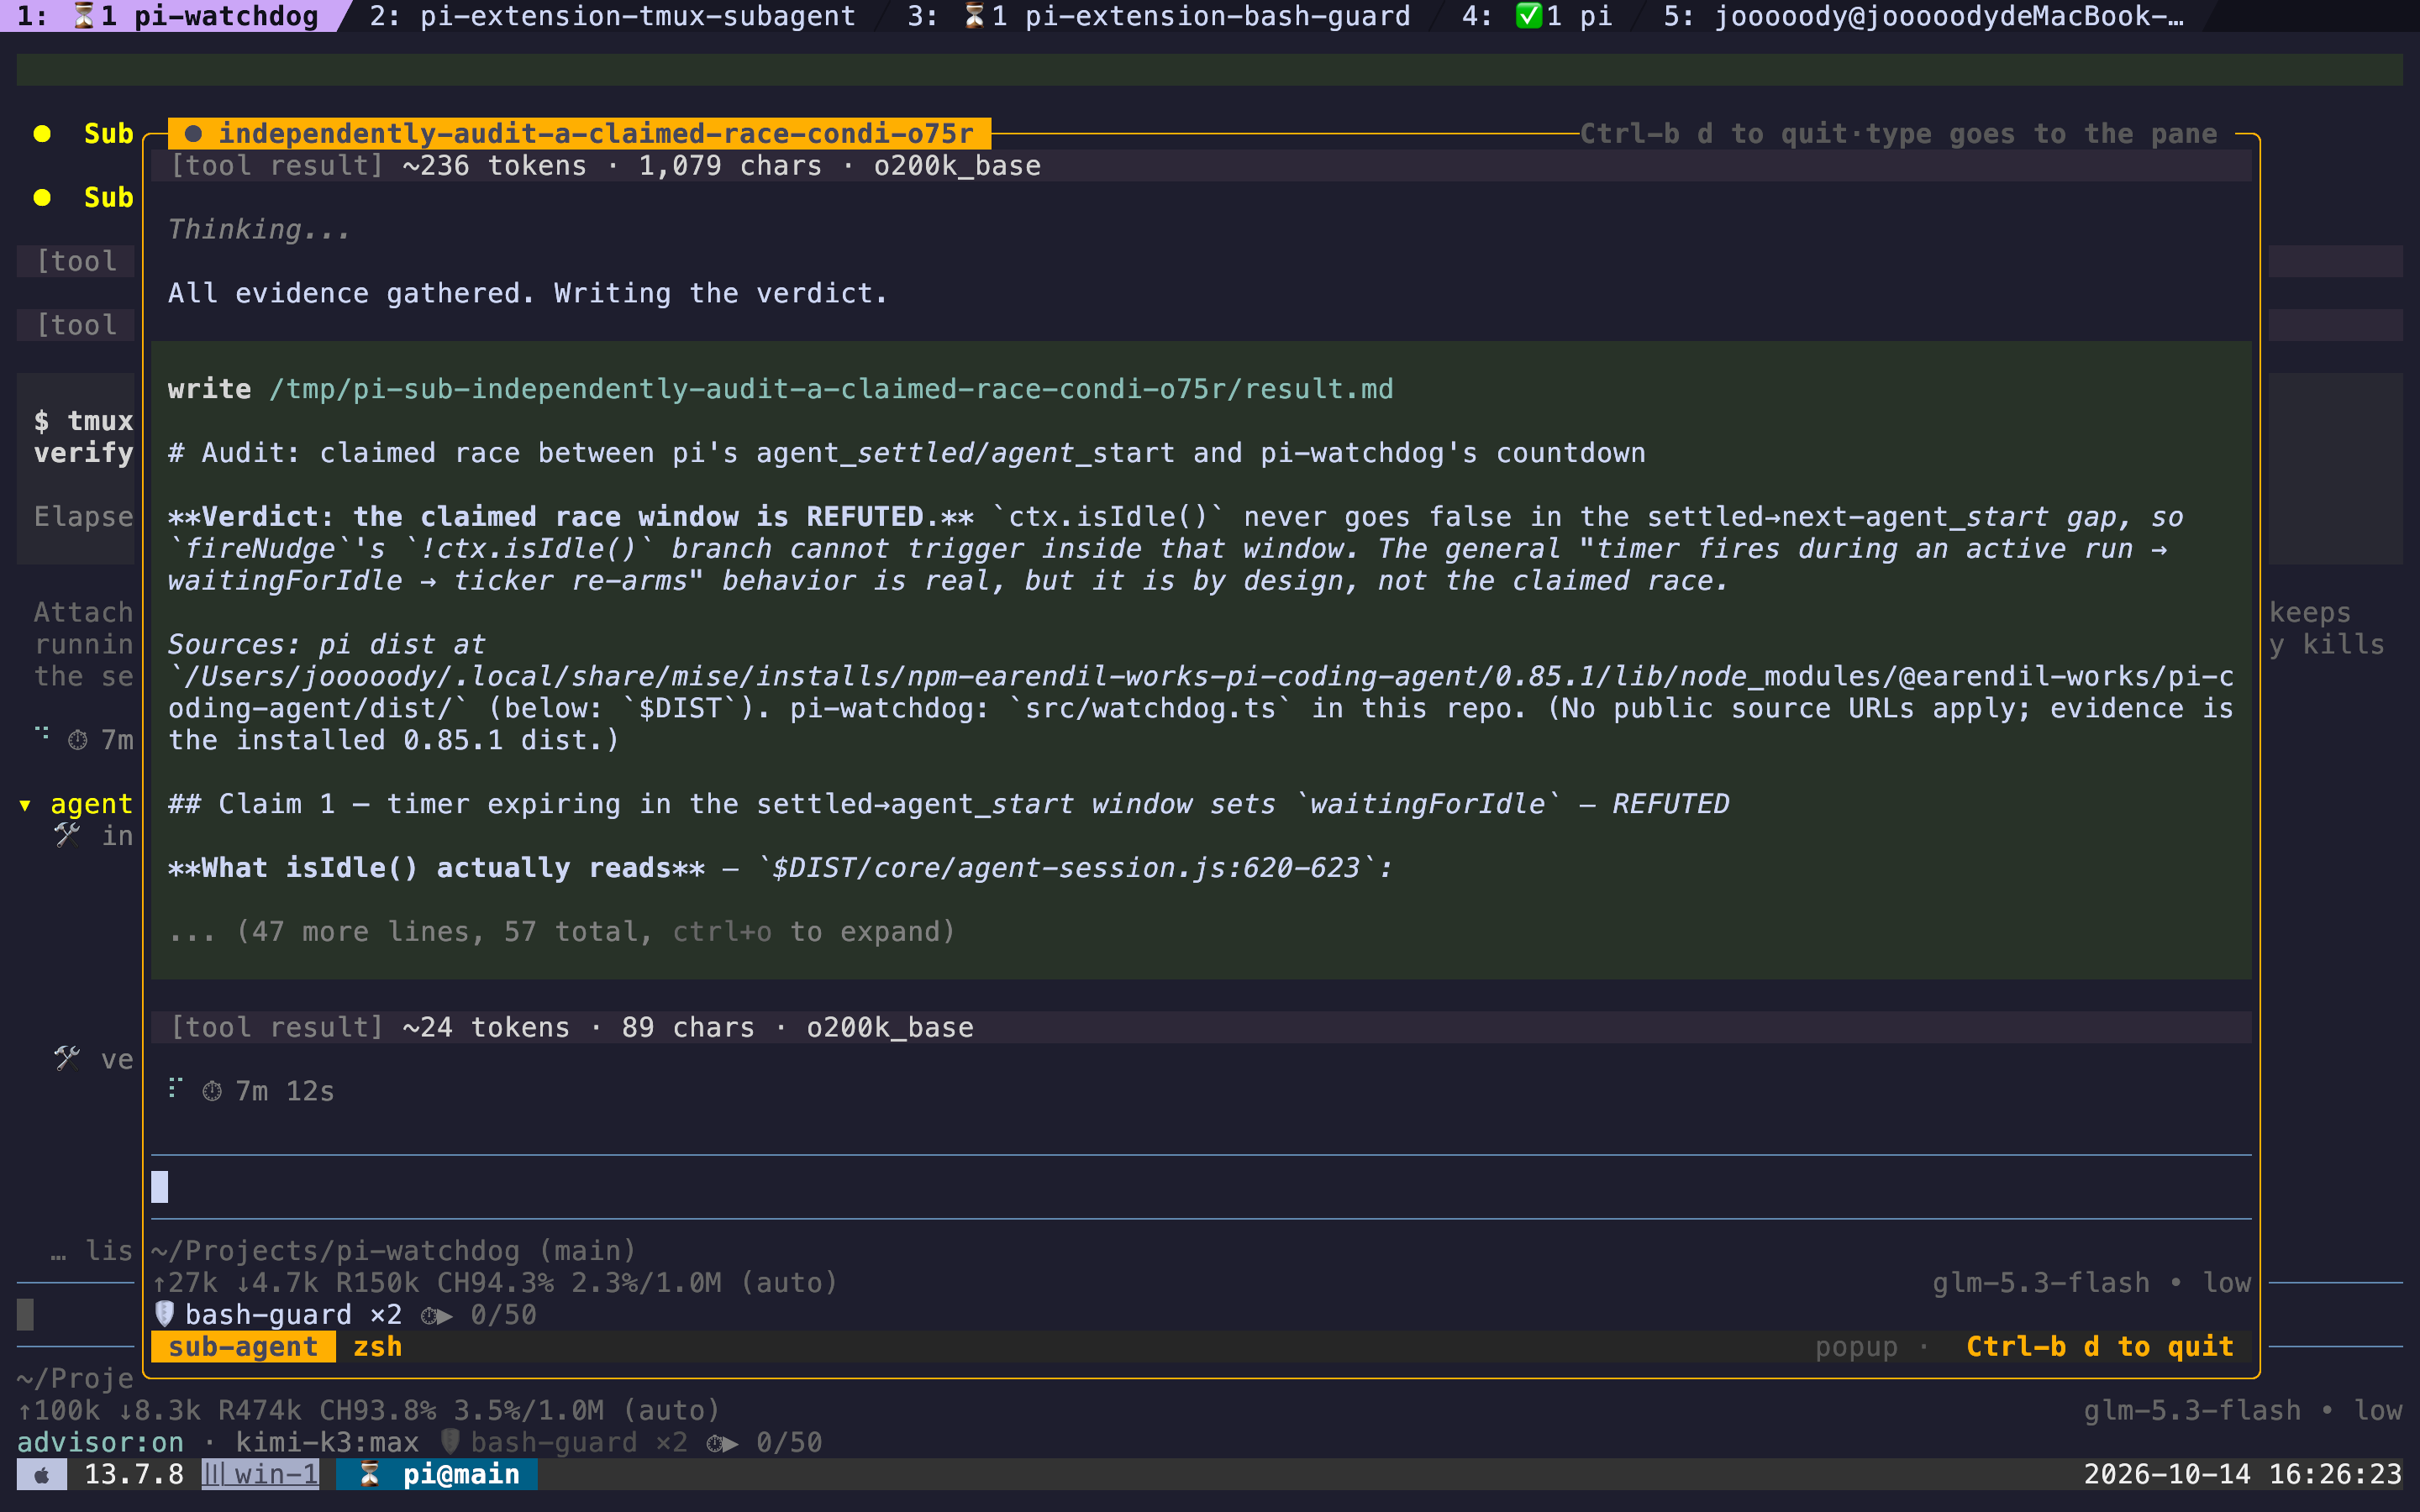Image resolution: width=2420 pixels, height=1512 pixels.
Task: Click the hourglass icon on pi-watchdog tab
Action: (85, 16)
